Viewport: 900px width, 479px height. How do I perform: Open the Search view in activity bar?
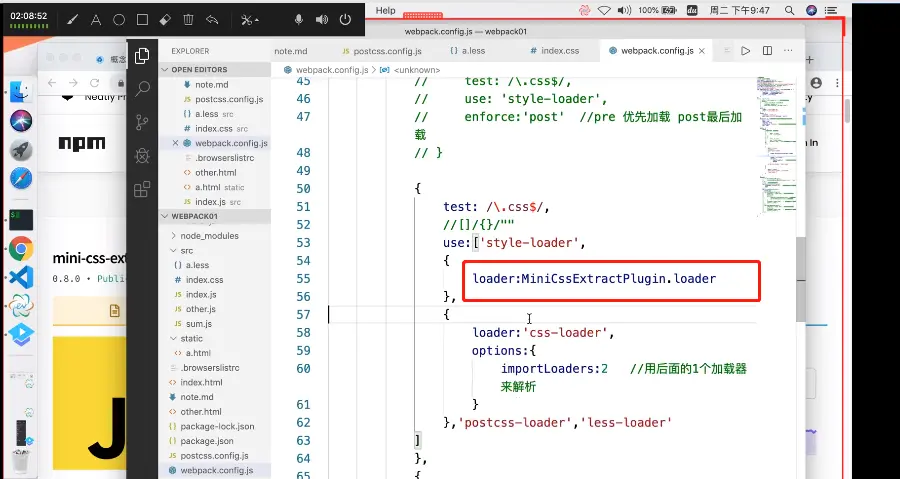(x=142, y=88)
